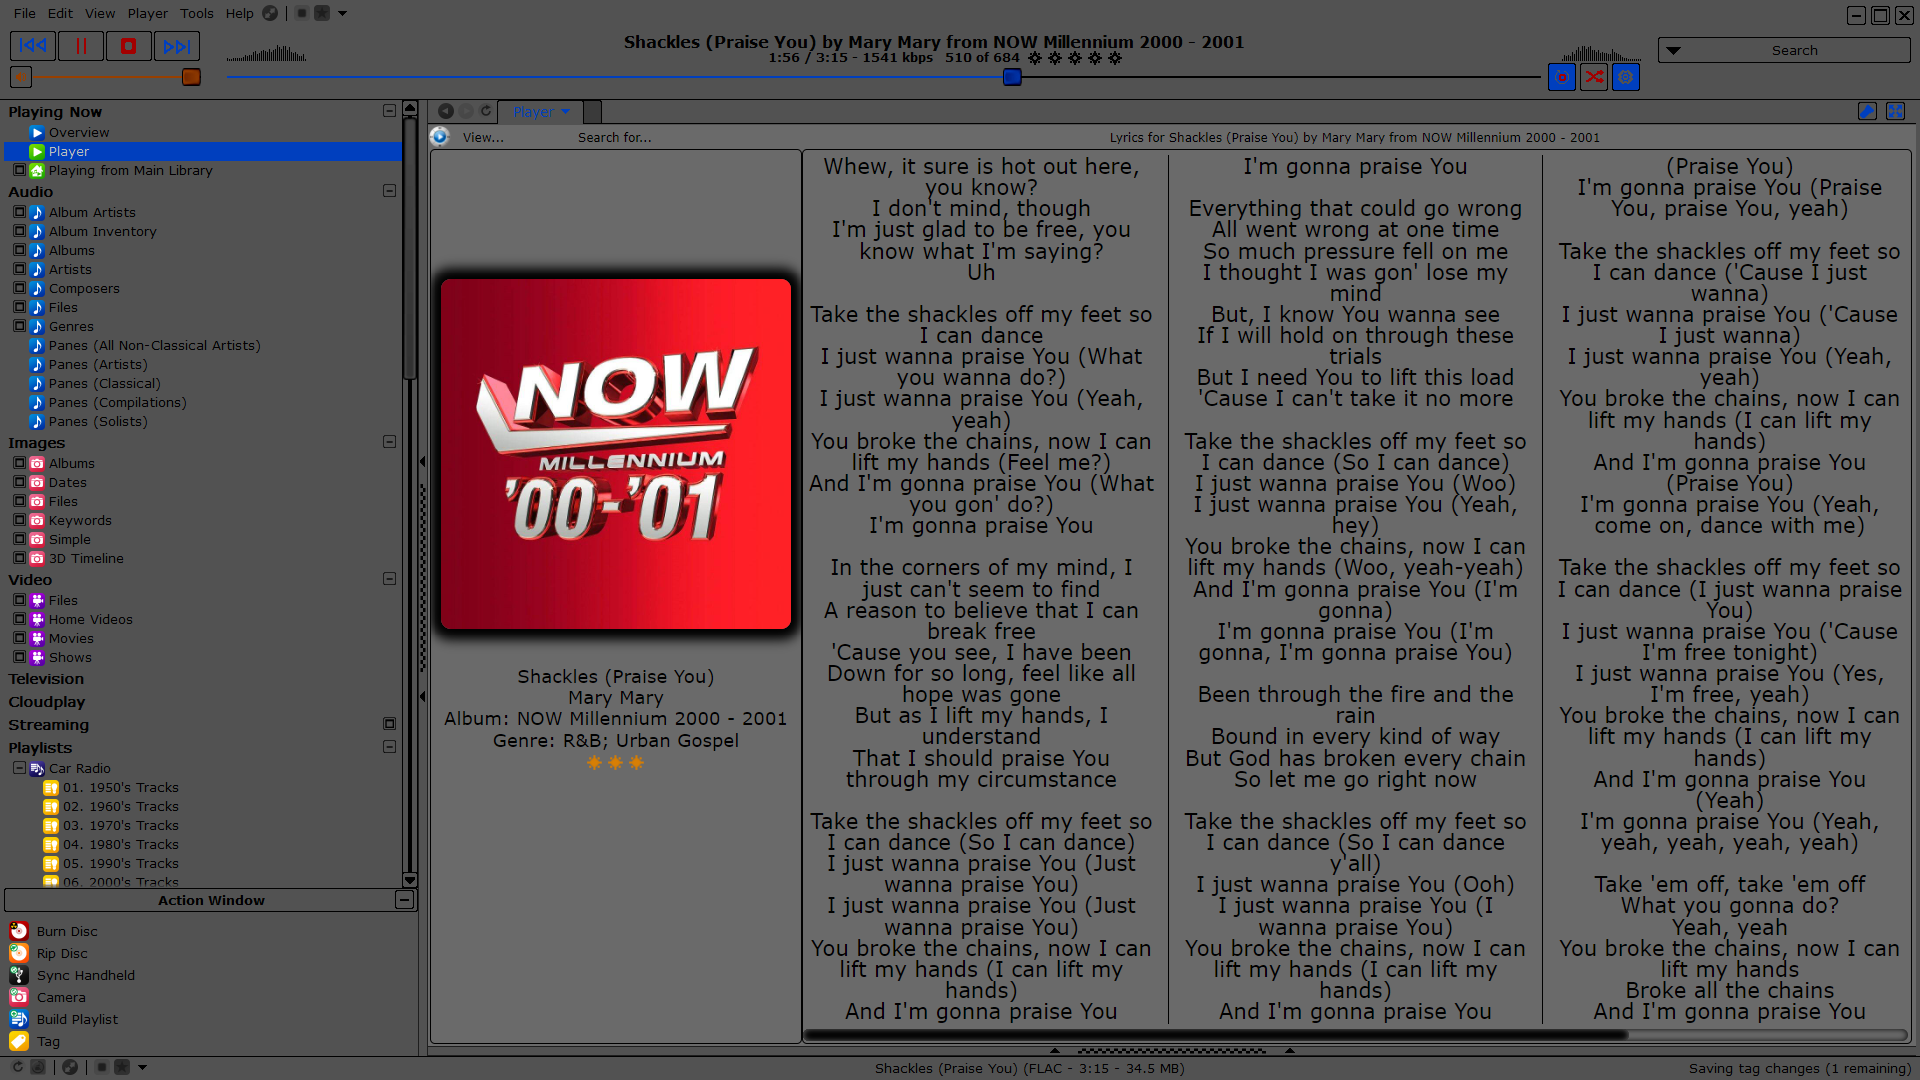The height and width of the screenshot is (1080, 1920).
Task: Open the 03. 1970's Tracks playlist
Action: click(x=120, y=825)
